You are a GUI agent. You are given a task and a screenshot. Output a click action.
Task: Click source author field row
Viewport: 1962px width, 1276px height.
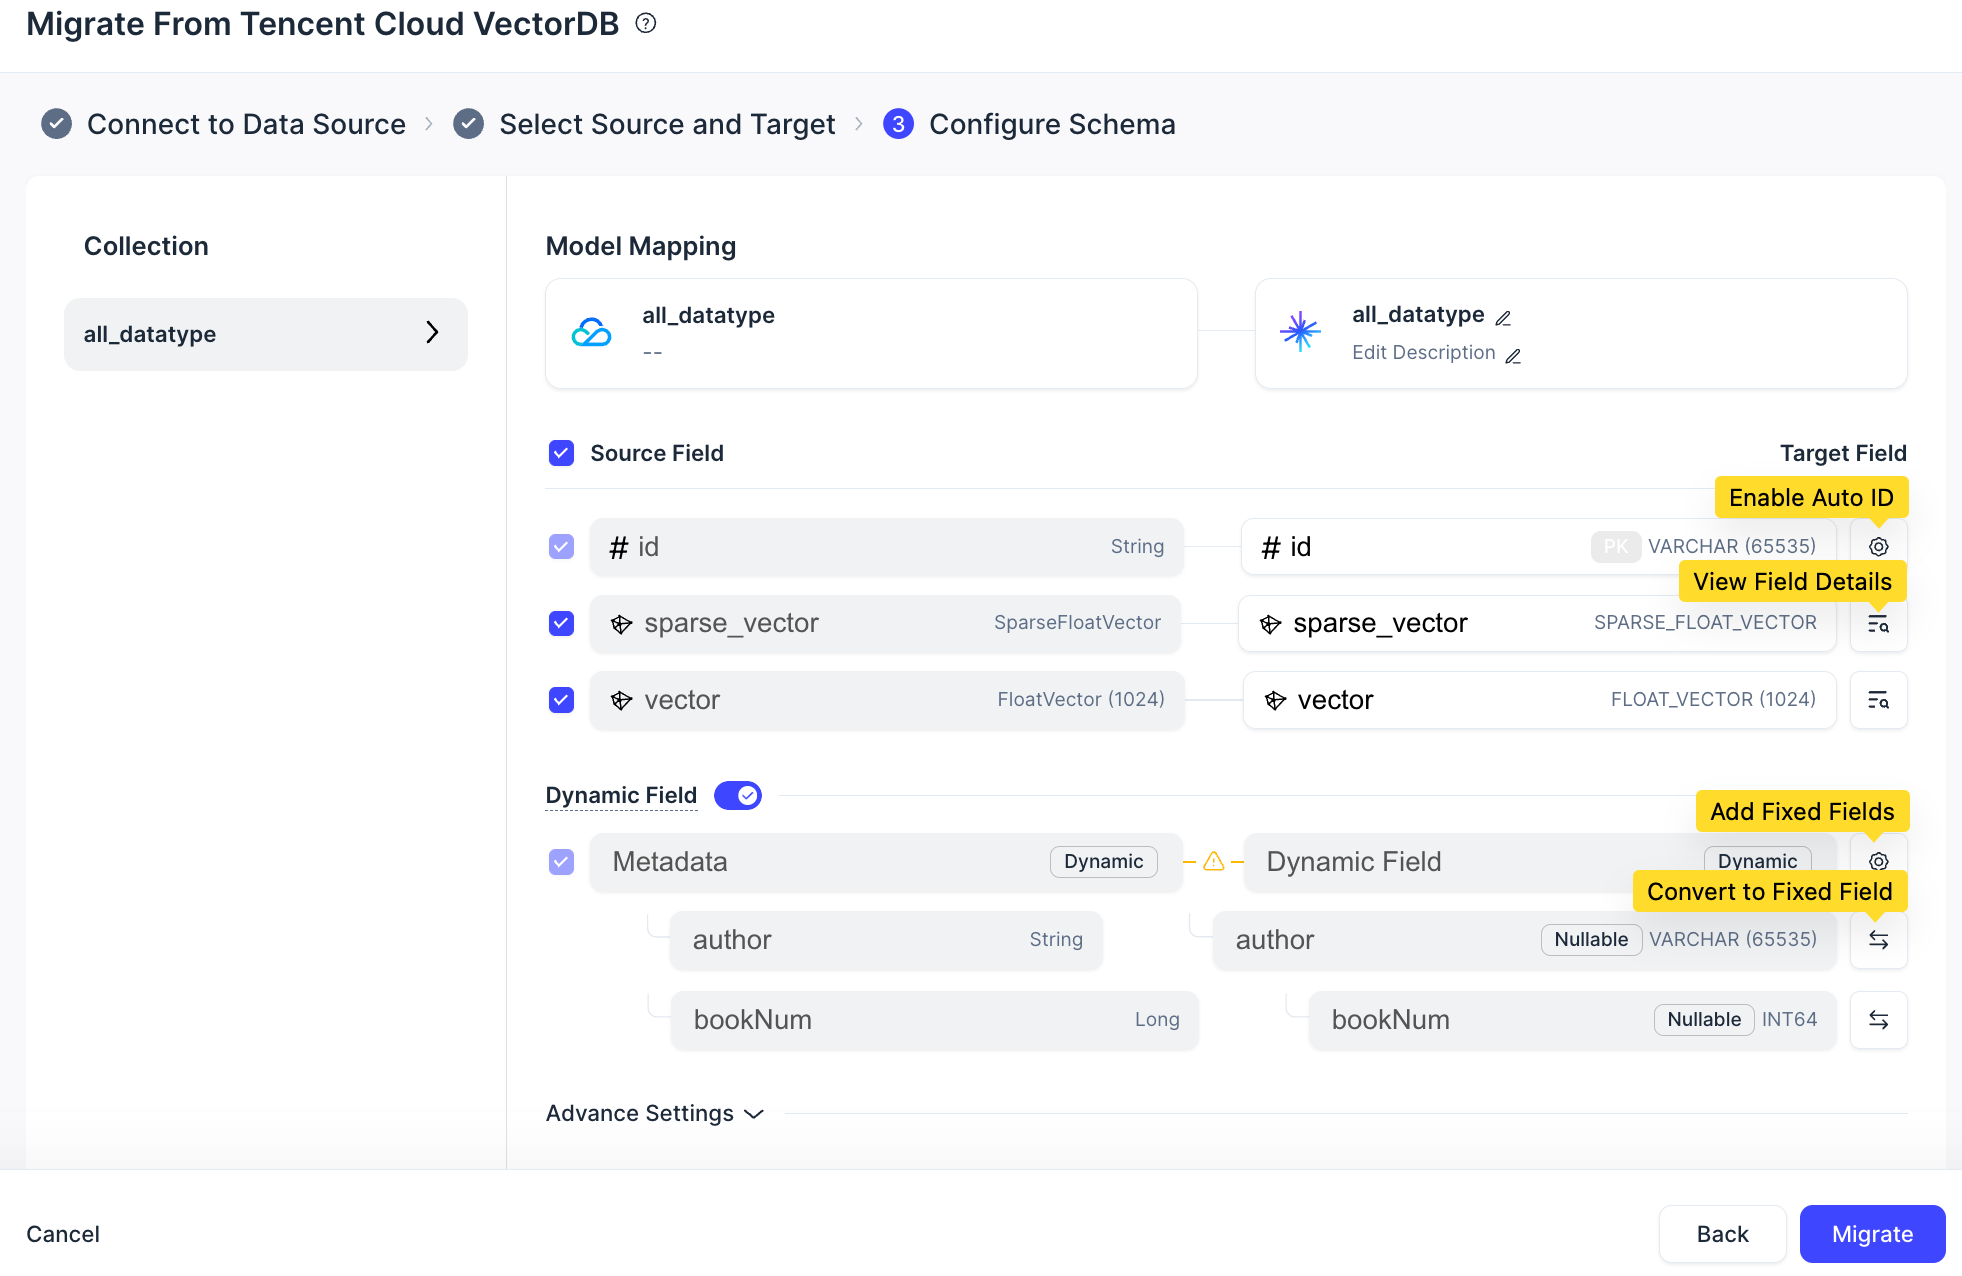(887, 940)
